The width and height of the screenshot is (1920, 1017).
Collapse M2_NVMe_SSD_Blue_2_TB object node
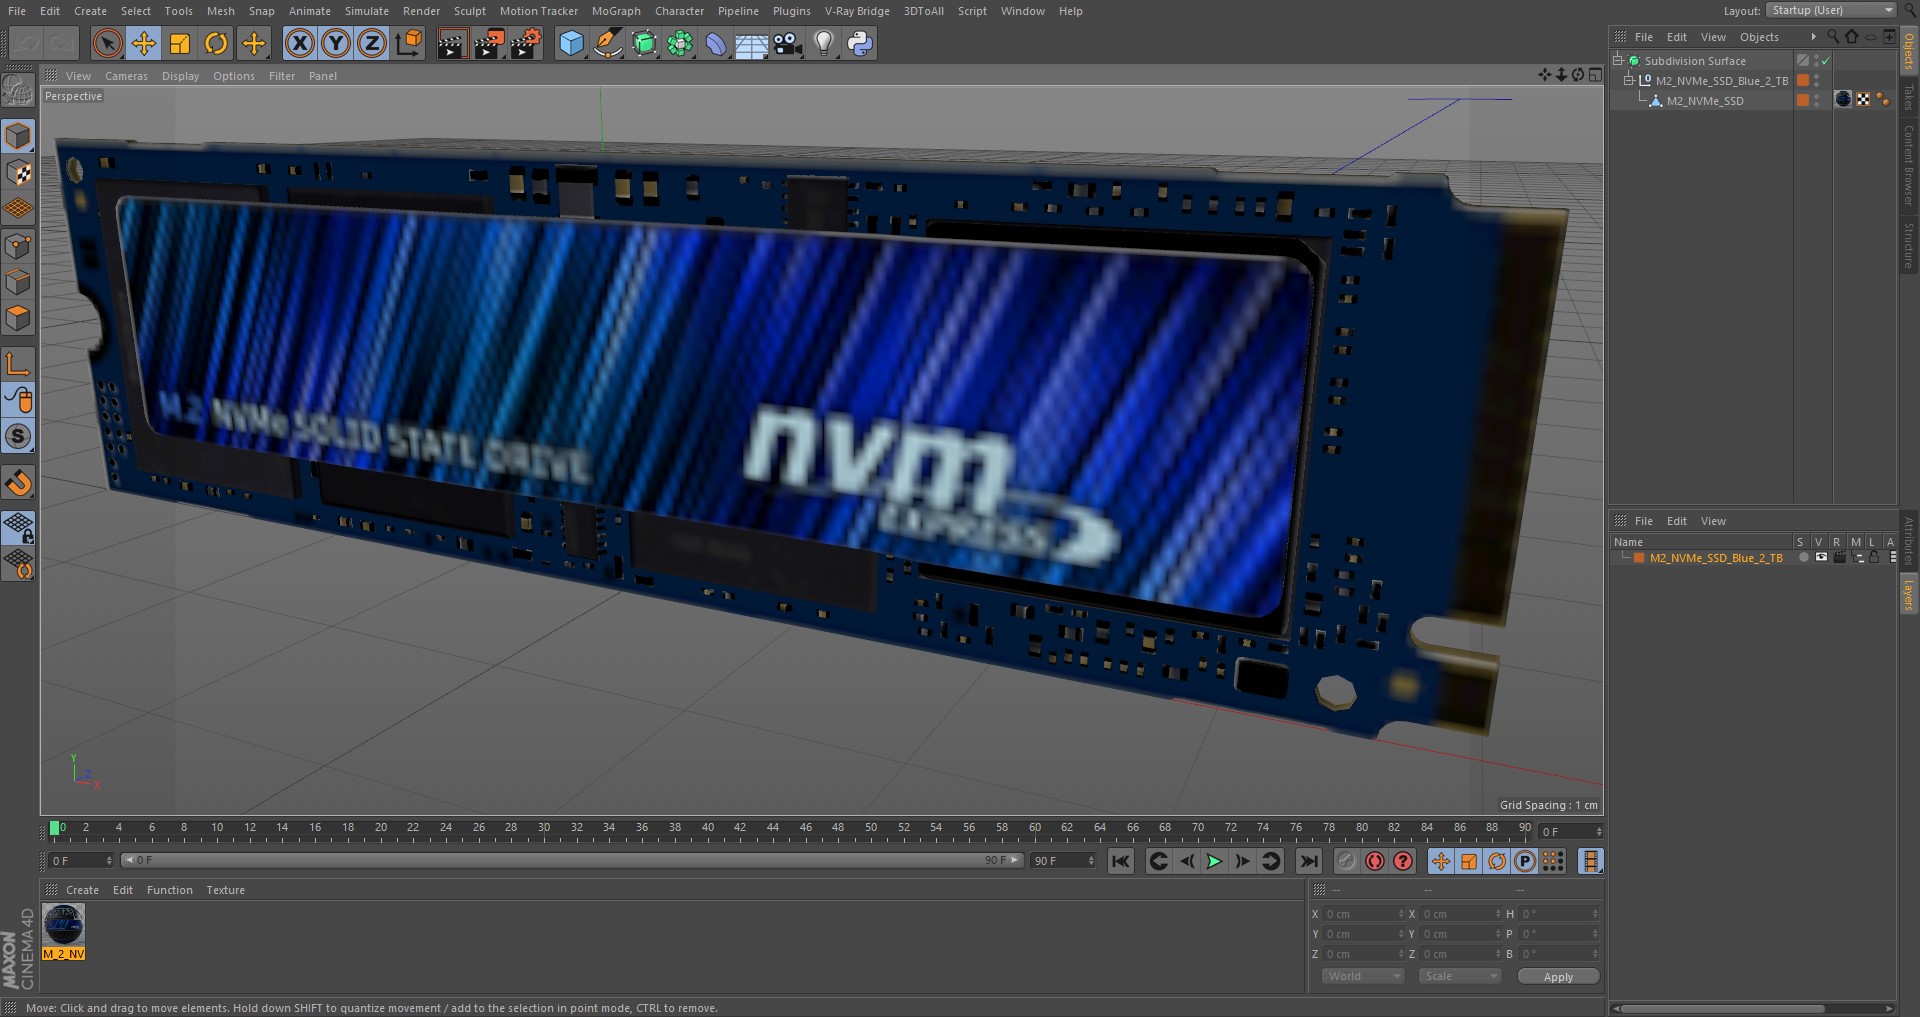tap(1630, 80)
